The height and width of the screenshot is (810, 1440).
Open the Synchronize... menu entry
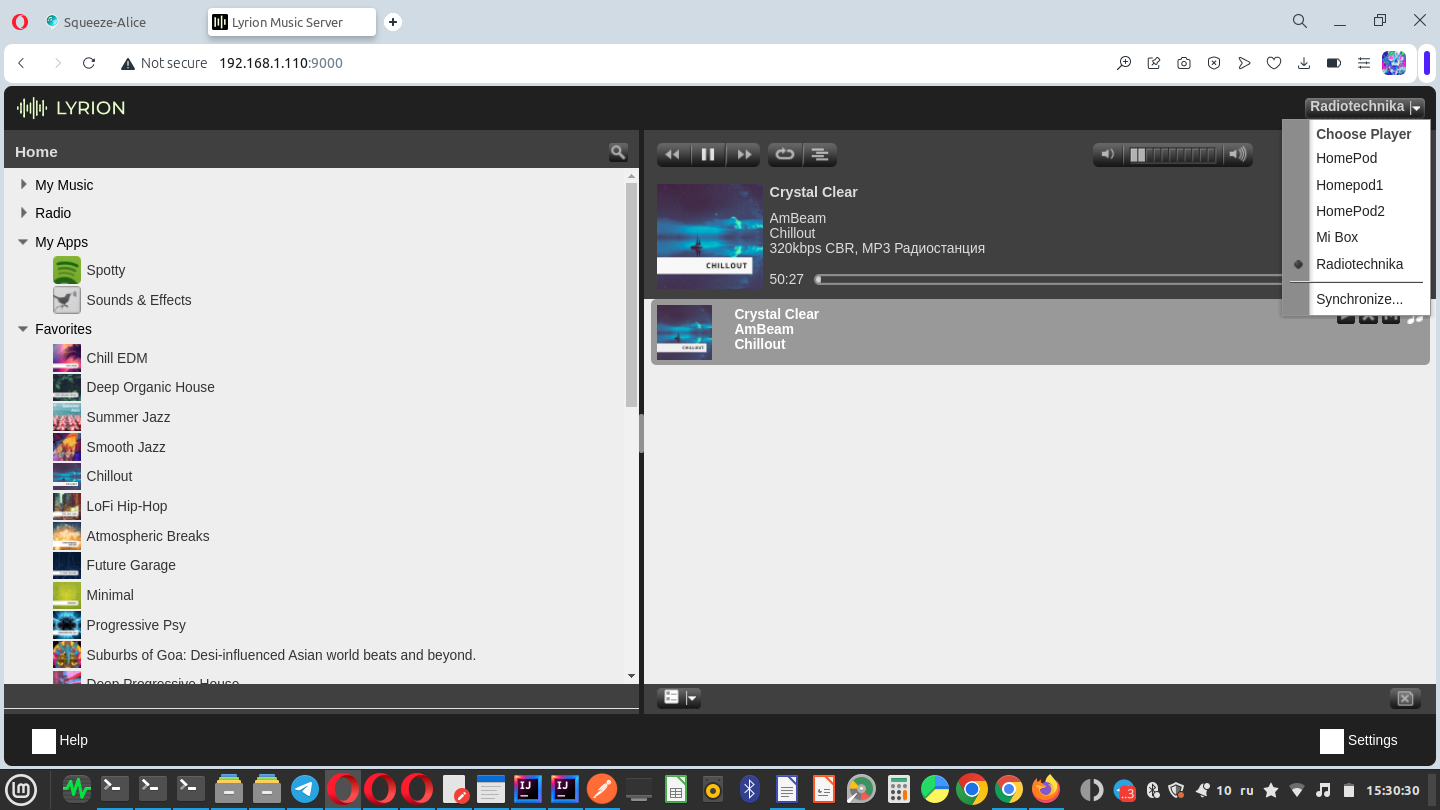[1359, 299]
